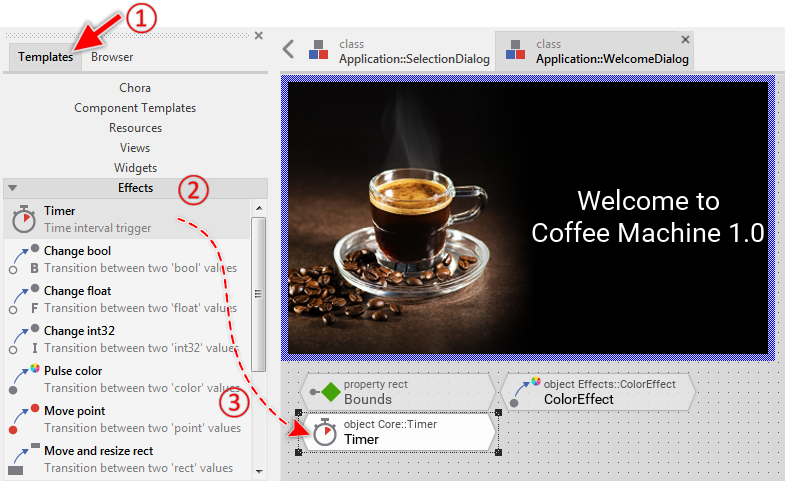Expand the Component Templates category
This screenshot has width=785, height=481.
click(x=135, y=108)
